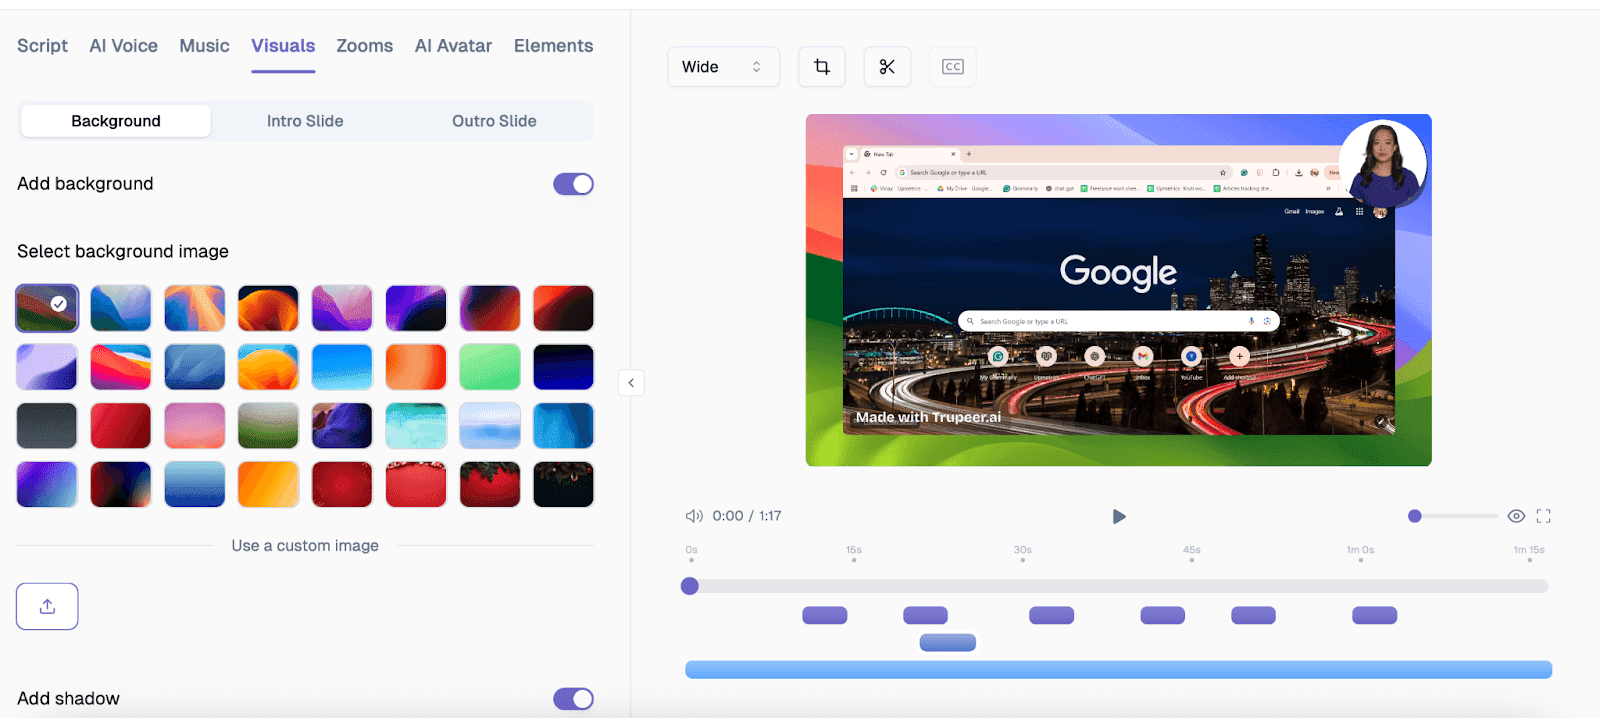Open the crop tool

pyautogui.click(x=822, y=67)
